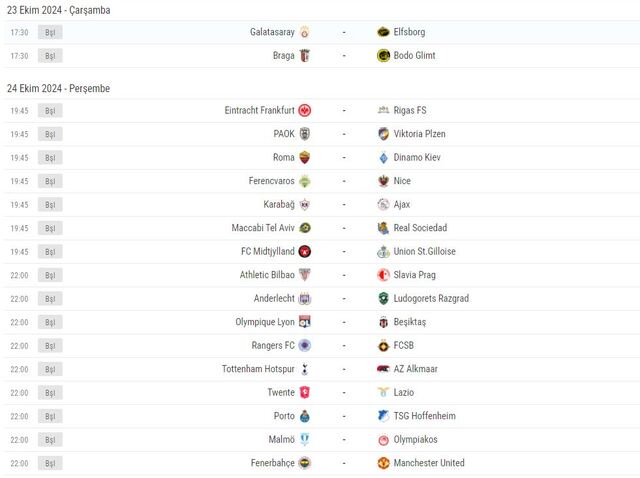Click the 24 Ekim 2024 Perşembe date header

point(58,89)
